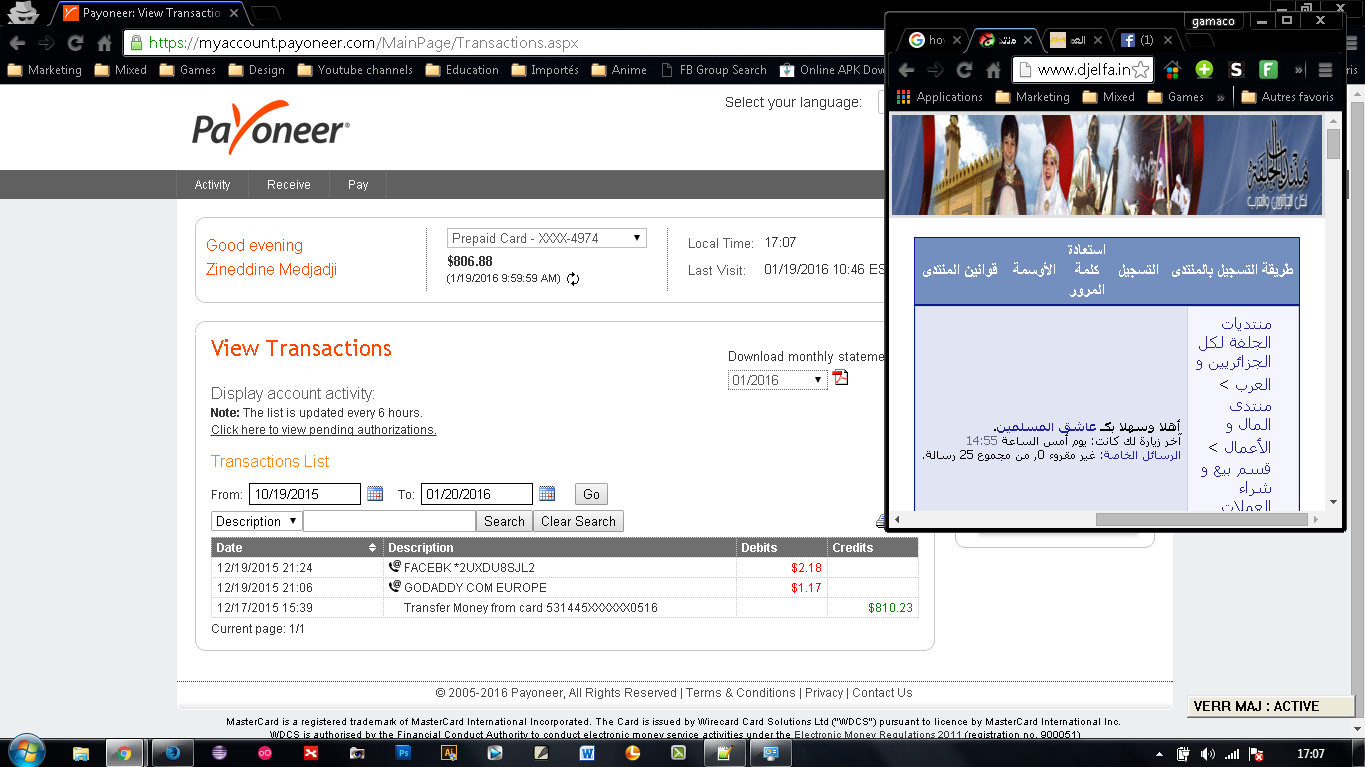Click here to view pending authorizations link
Image resolution: width=1365 pixels, height=767 pixels.
[323, 430]
